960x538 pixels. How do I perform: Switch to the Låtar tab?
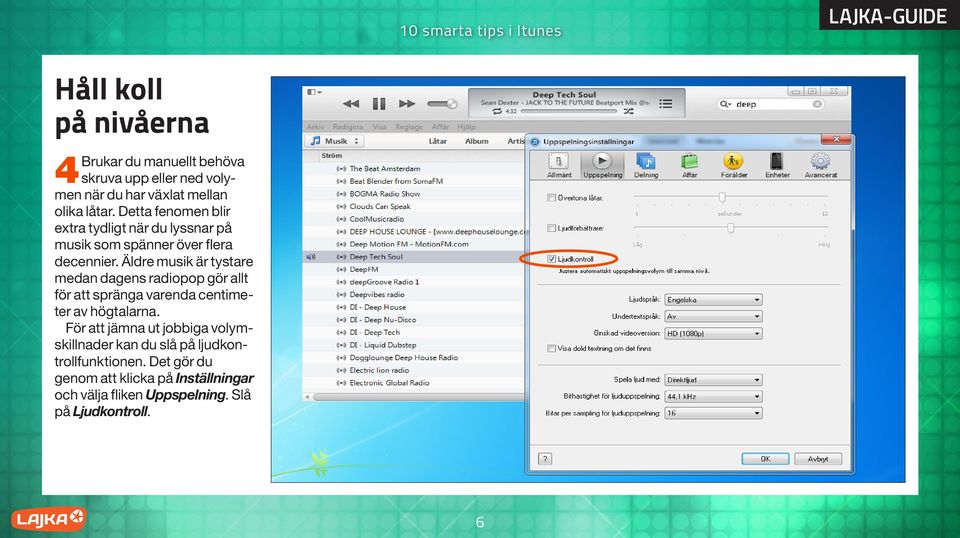click(x=437, y=141)
